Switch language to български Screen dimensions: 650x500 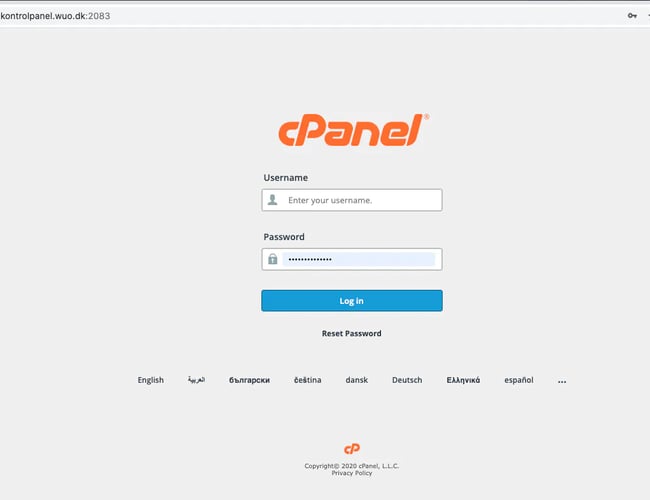(250, 380)
